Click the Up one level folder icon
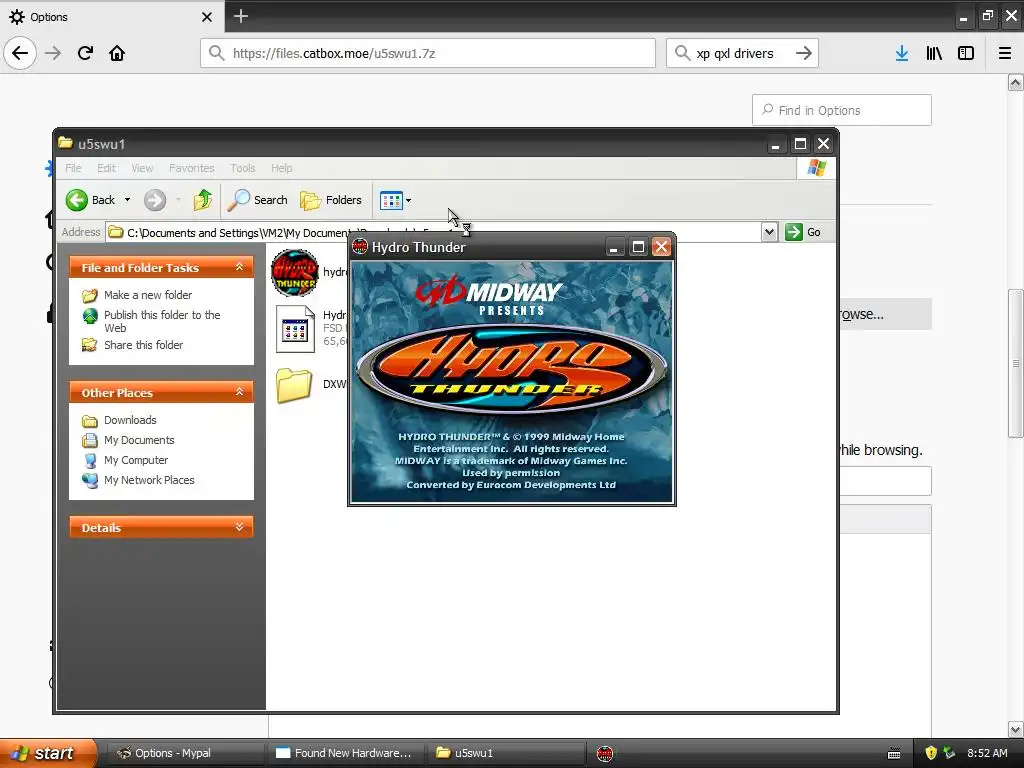Viewport: 1024px width, 768px height. (202, 200)
